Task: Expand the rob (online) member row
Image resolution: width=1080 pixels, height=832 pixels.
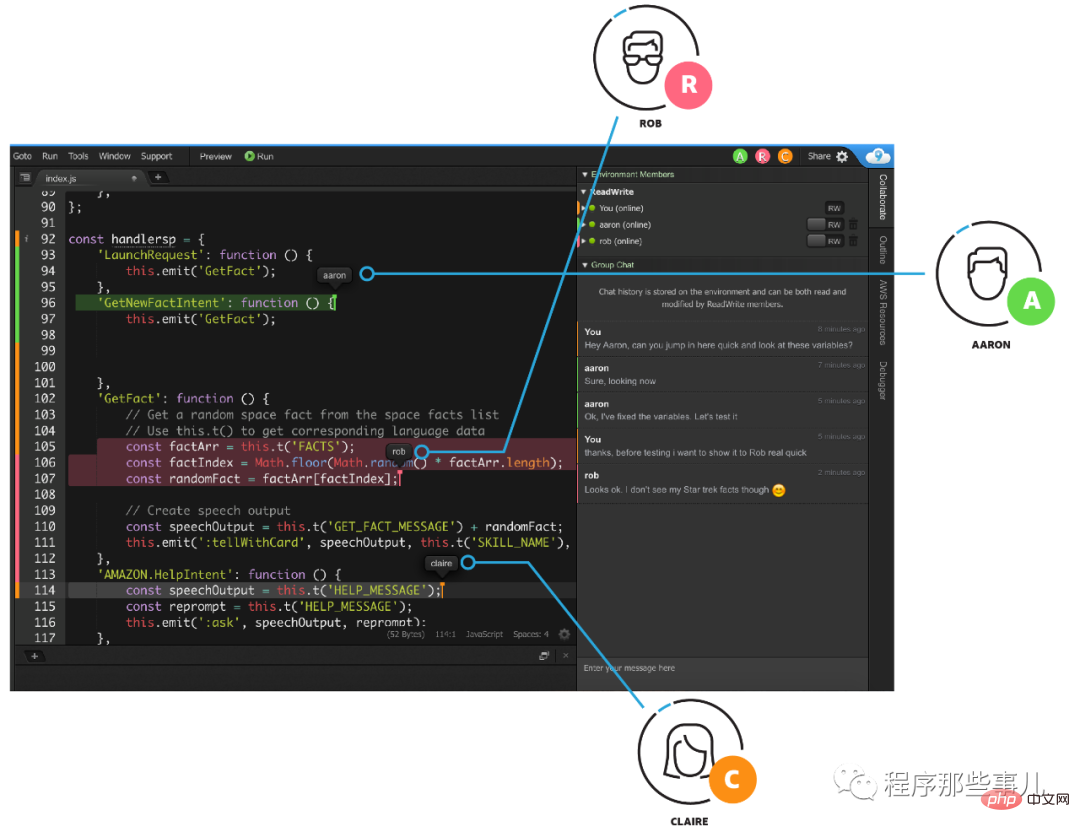Action: click(583, 241)
